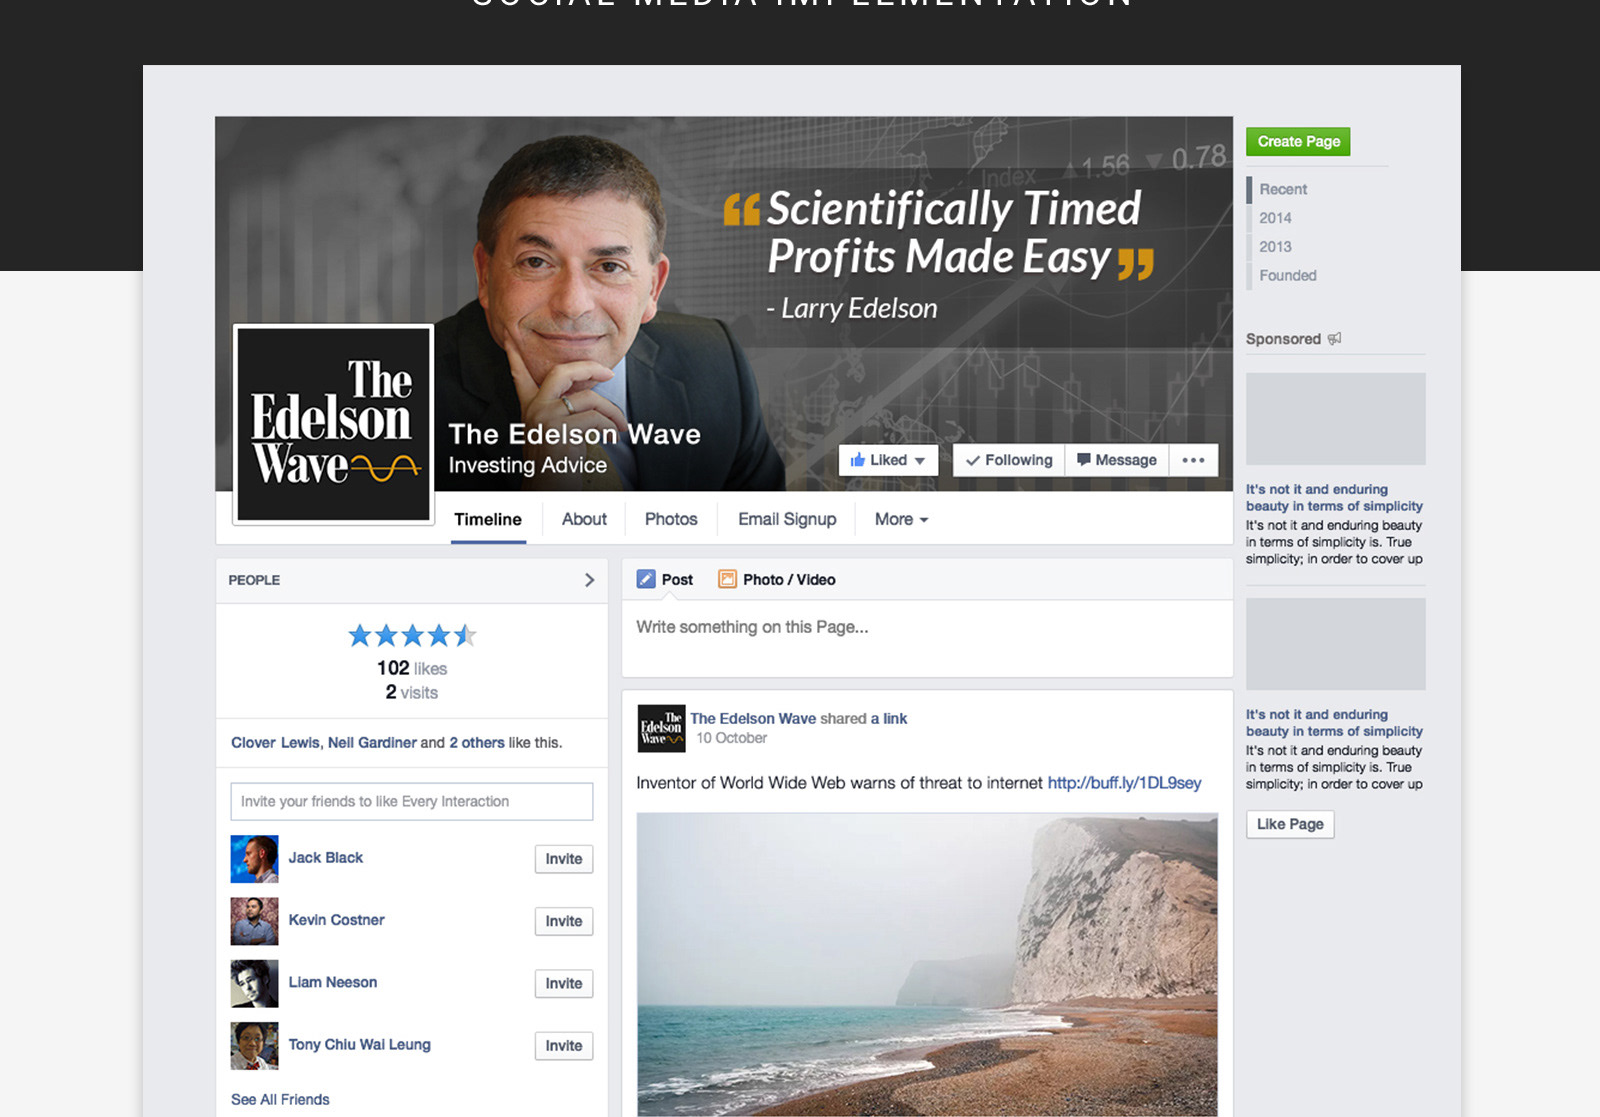Jump to 2014 in timeline navigation

pyautogui.click(x=1275, y=218)
